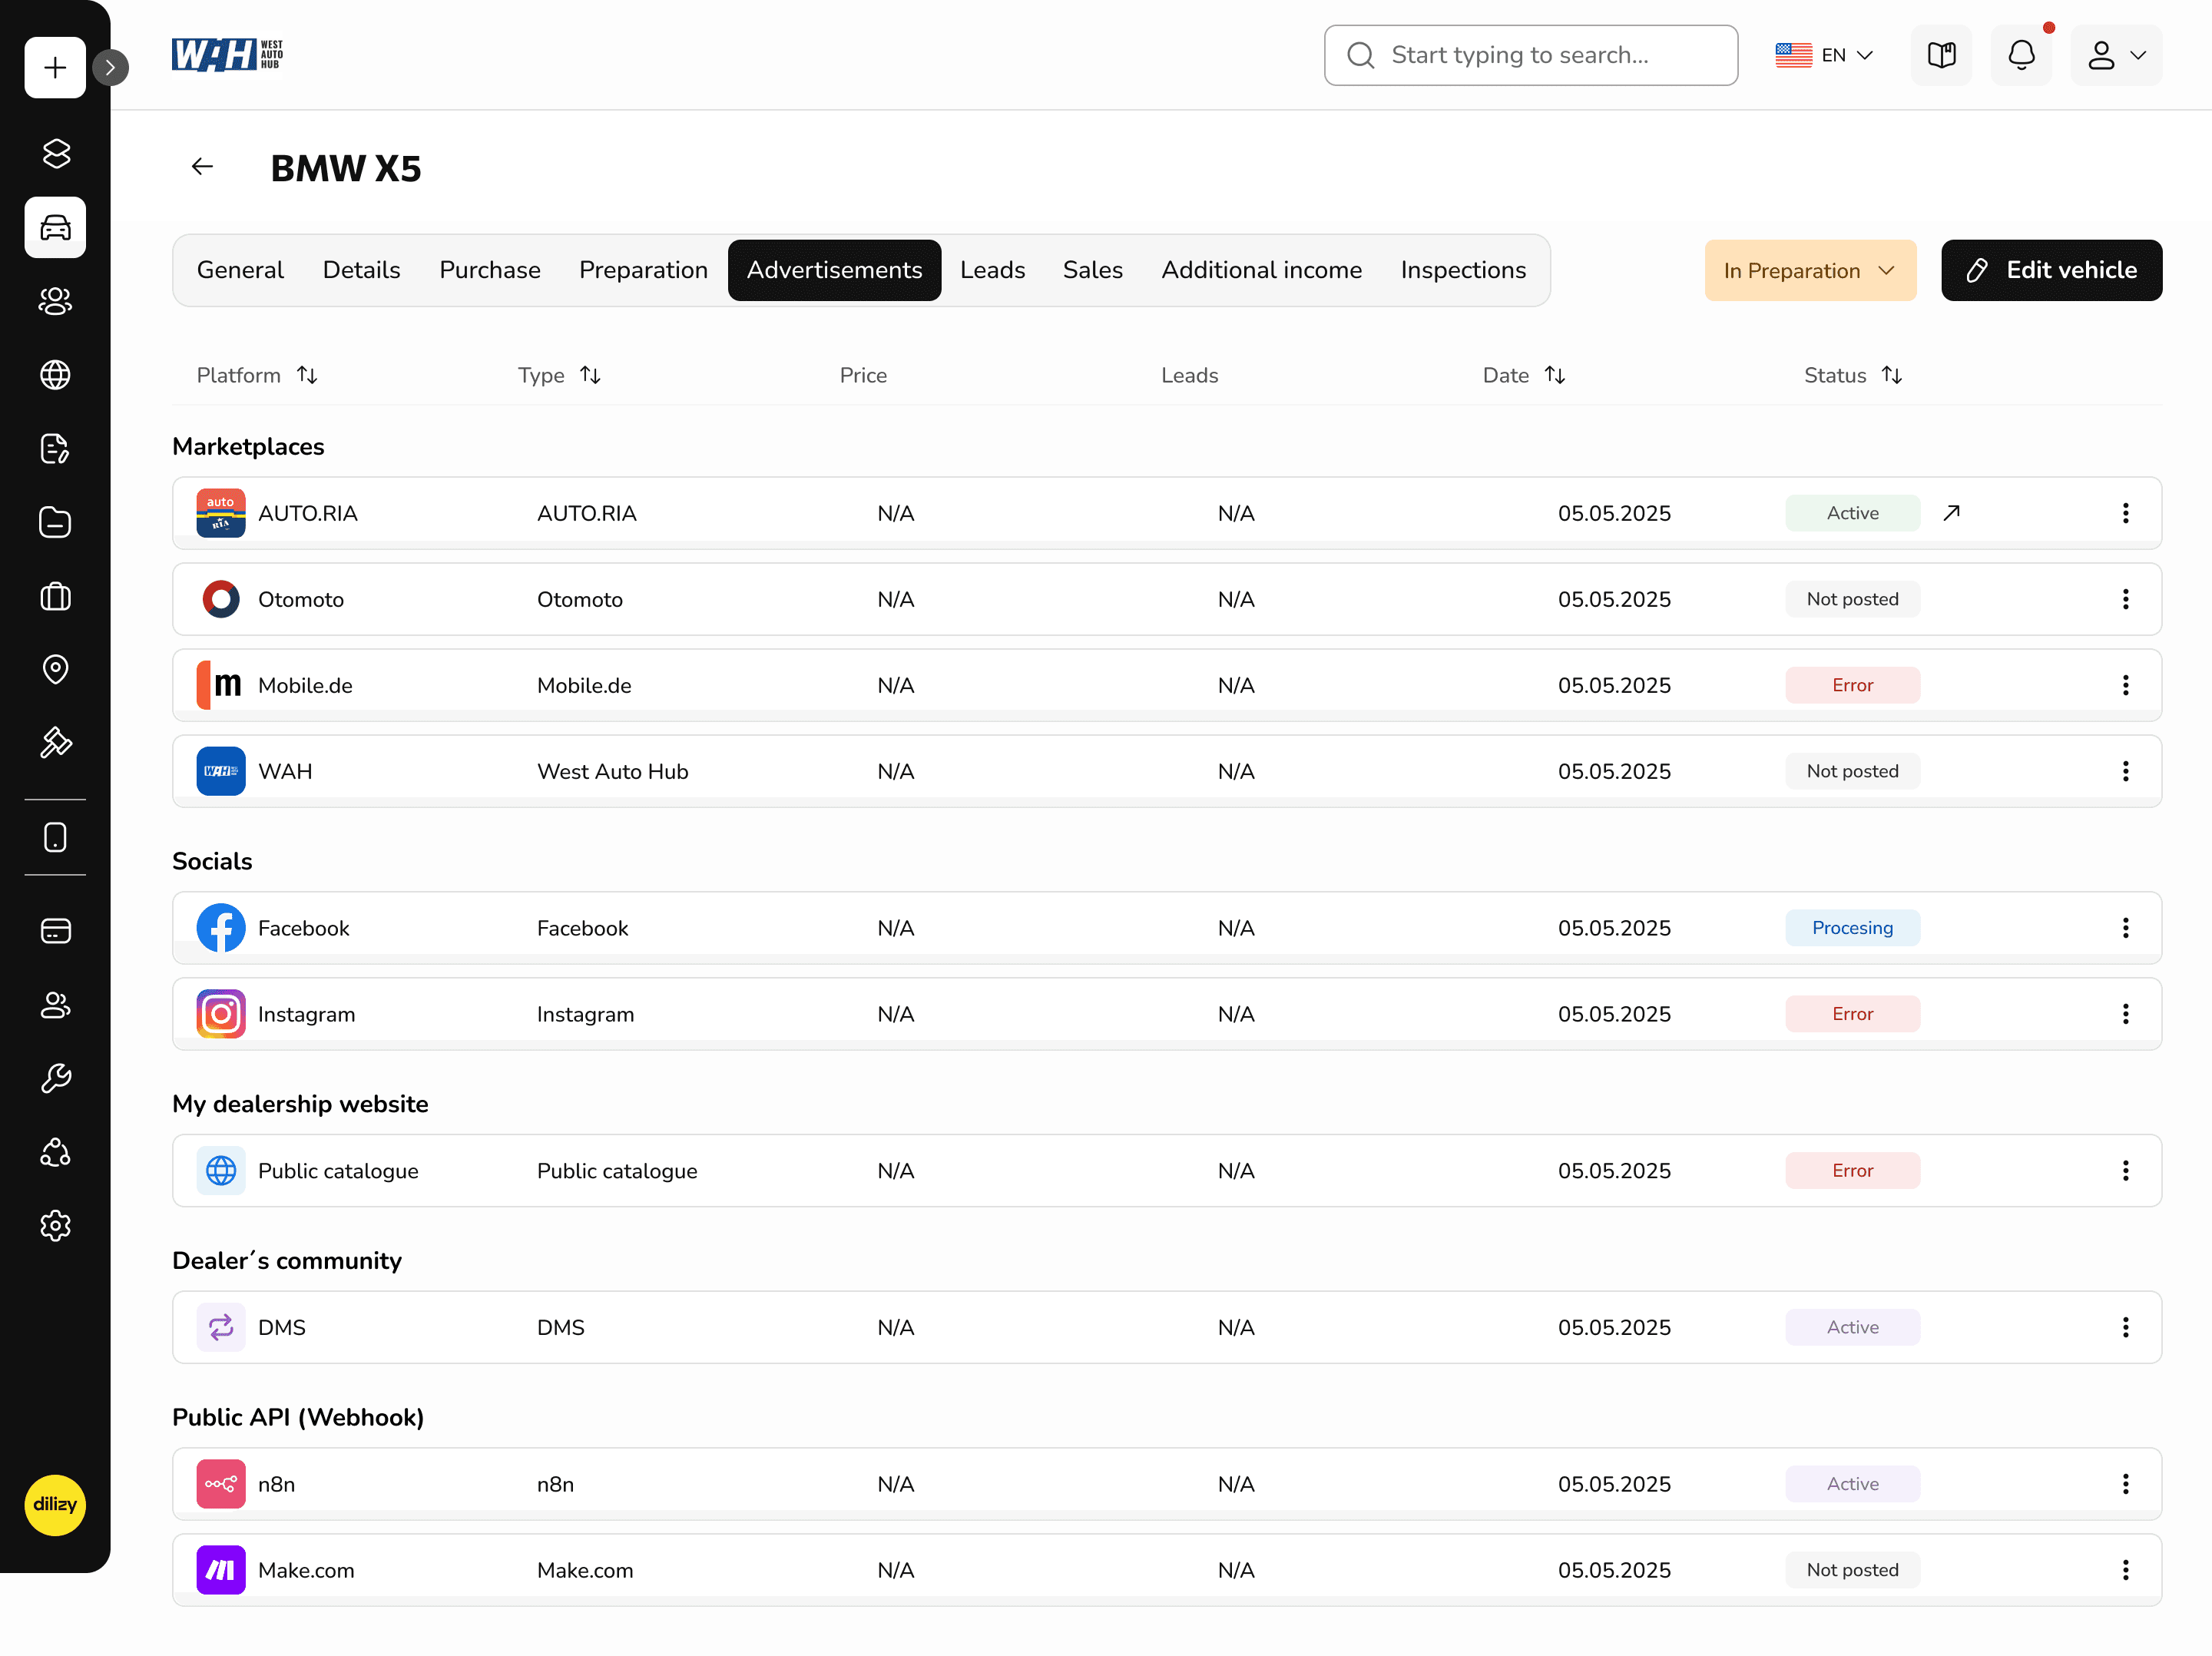Click the dilizy logo at sidebar bottom

(x=55, y=1505)
